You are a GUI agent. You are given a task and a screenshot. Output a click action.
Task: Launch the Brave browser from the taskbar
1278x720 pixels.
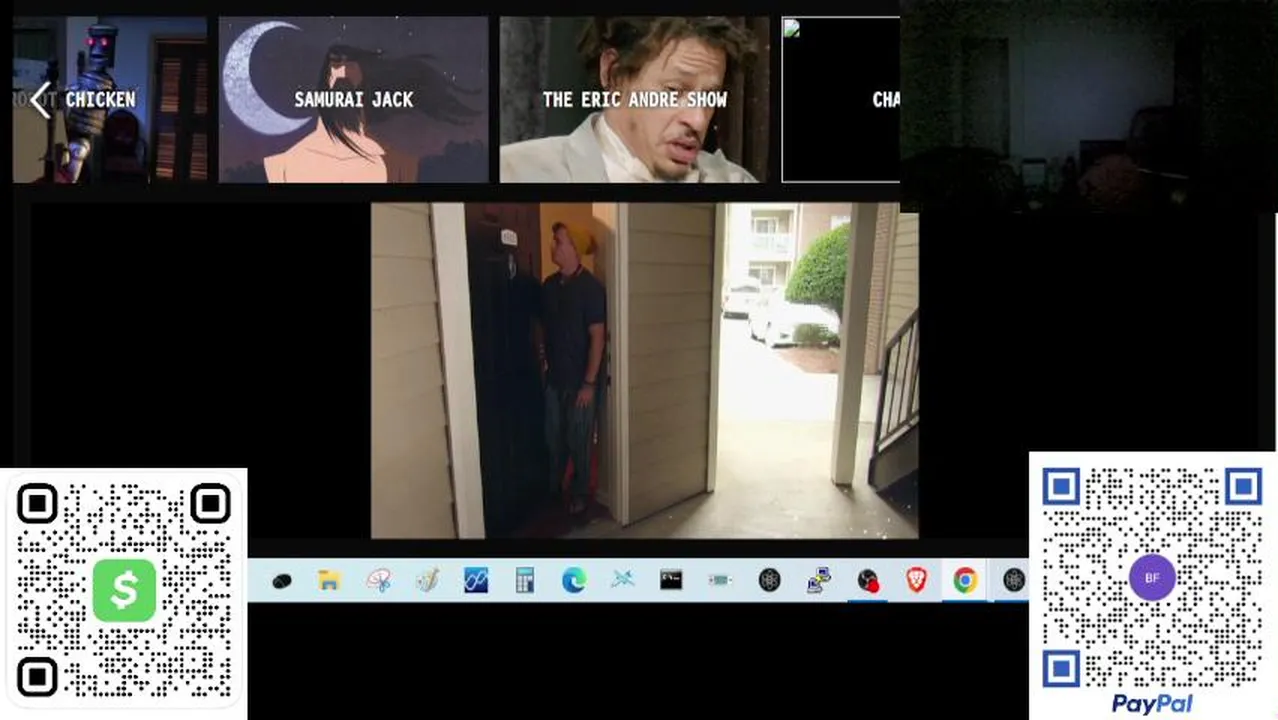click(x=916, y=580)
